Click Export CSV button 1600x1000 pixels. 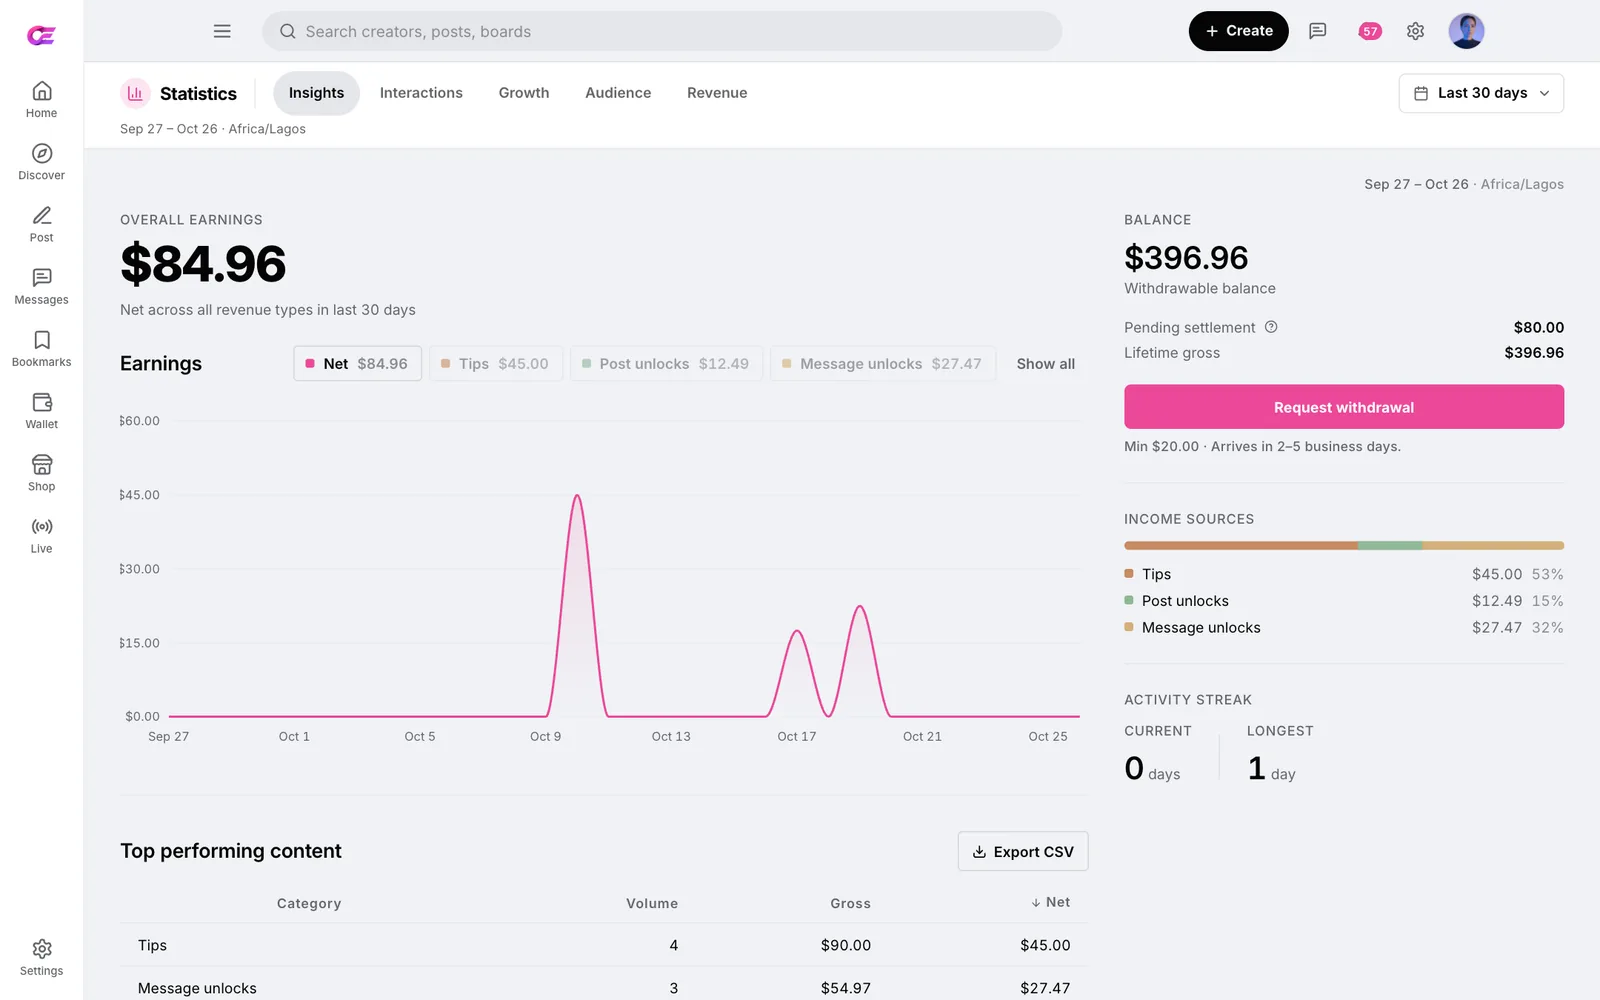pos(1023,851)
